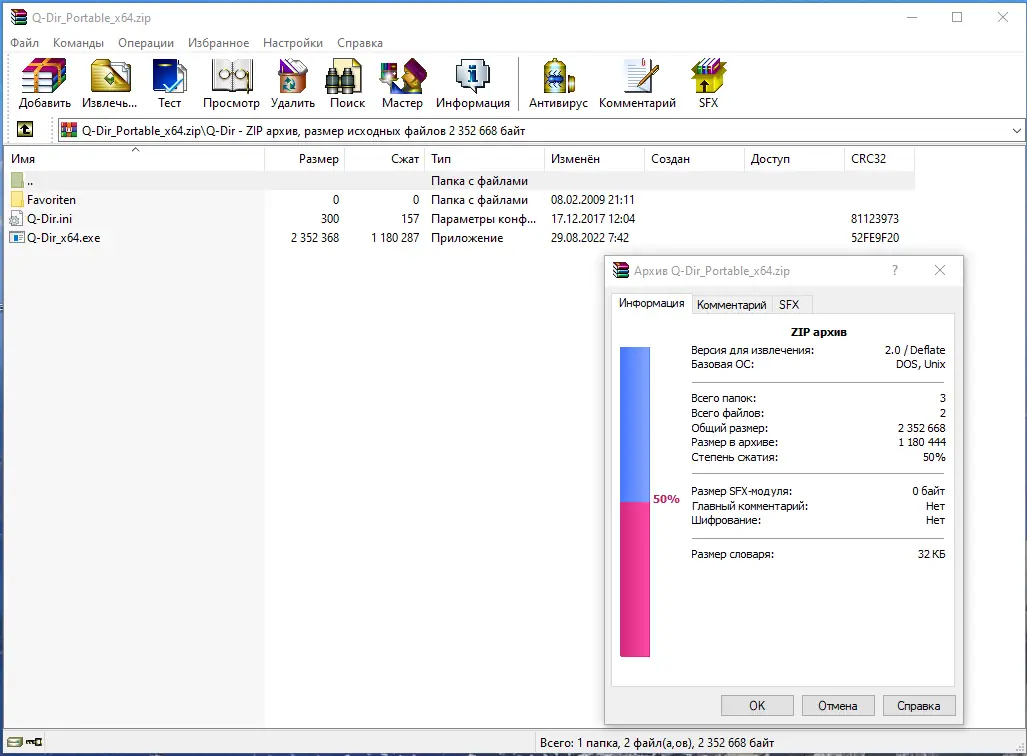Click the 2 352 368 size cell
1027x756 pixels.
[x=315, y=238]
